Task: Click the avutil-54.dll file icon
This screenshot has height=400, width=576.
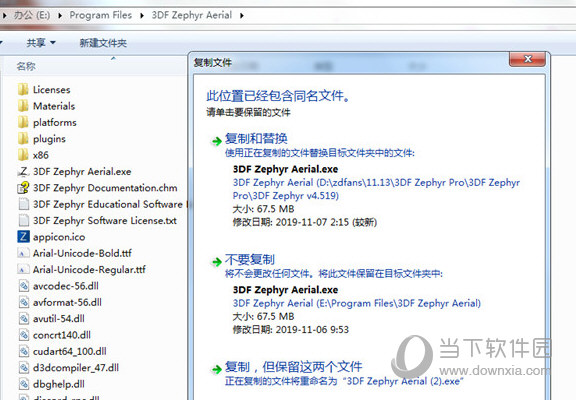Action: [24, 318]
